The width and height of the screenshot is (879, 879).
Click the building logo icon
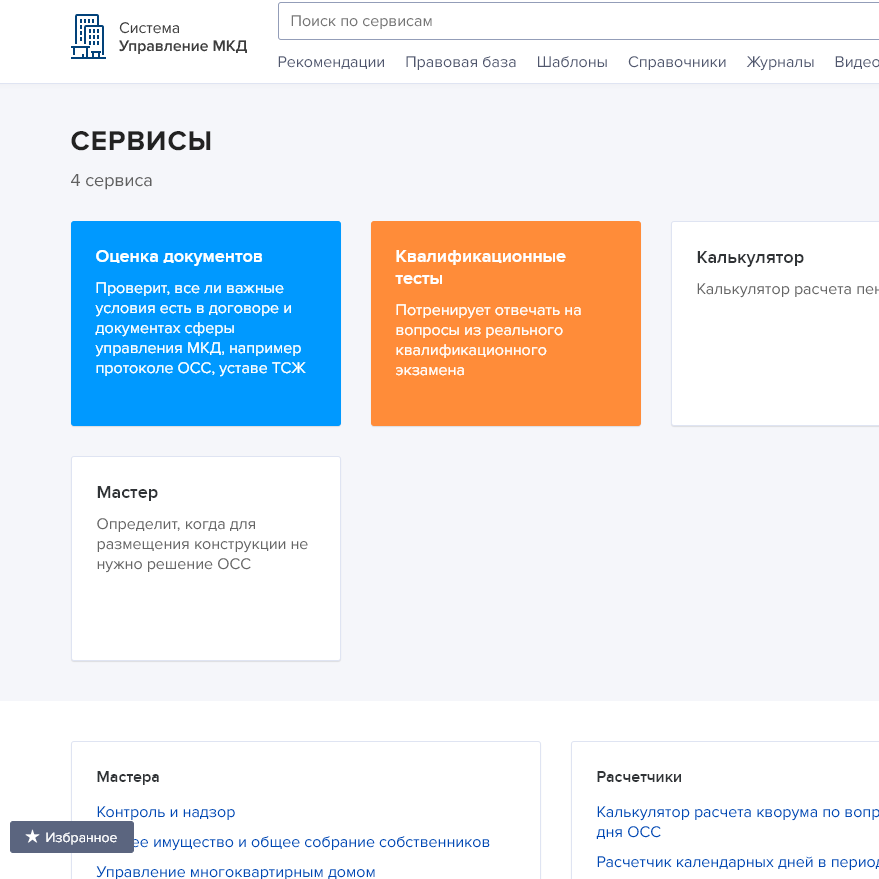(88, 36)
